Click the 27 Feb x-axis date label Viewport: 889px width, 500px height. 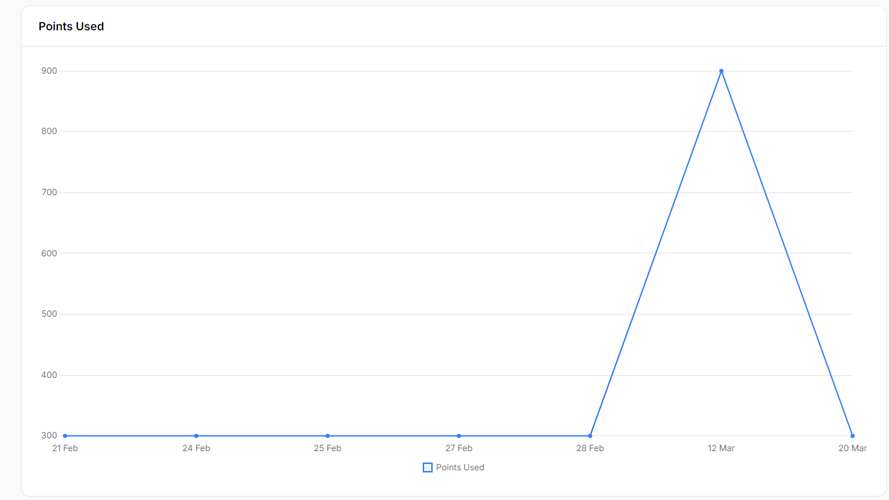pos(459,448)
